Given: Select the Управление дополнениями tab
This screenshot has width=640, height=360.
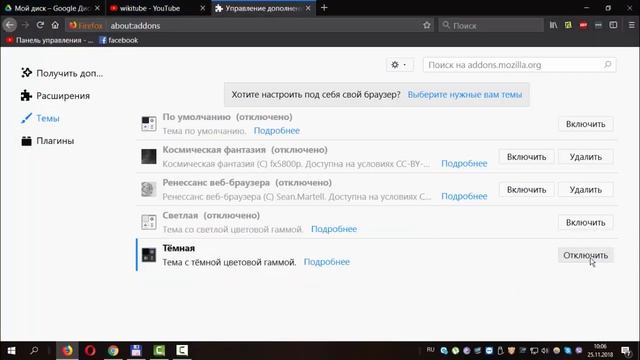Looking at the screenshot, I should (x=263, y=8).
